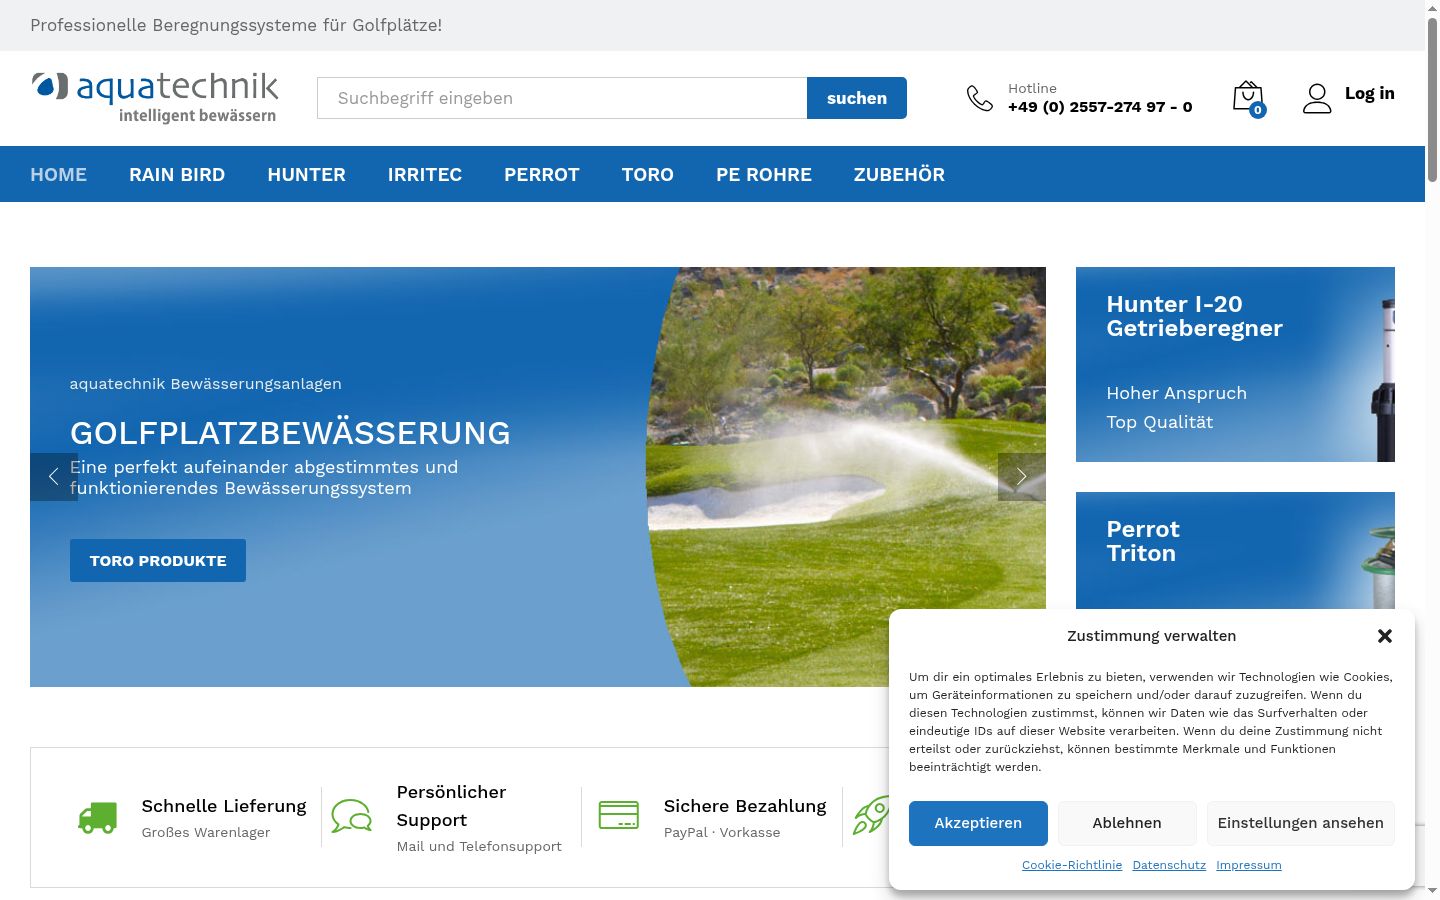The image size is (1440, 900).
Task: Click the green delivery truck icon
Action: point(98,818)
